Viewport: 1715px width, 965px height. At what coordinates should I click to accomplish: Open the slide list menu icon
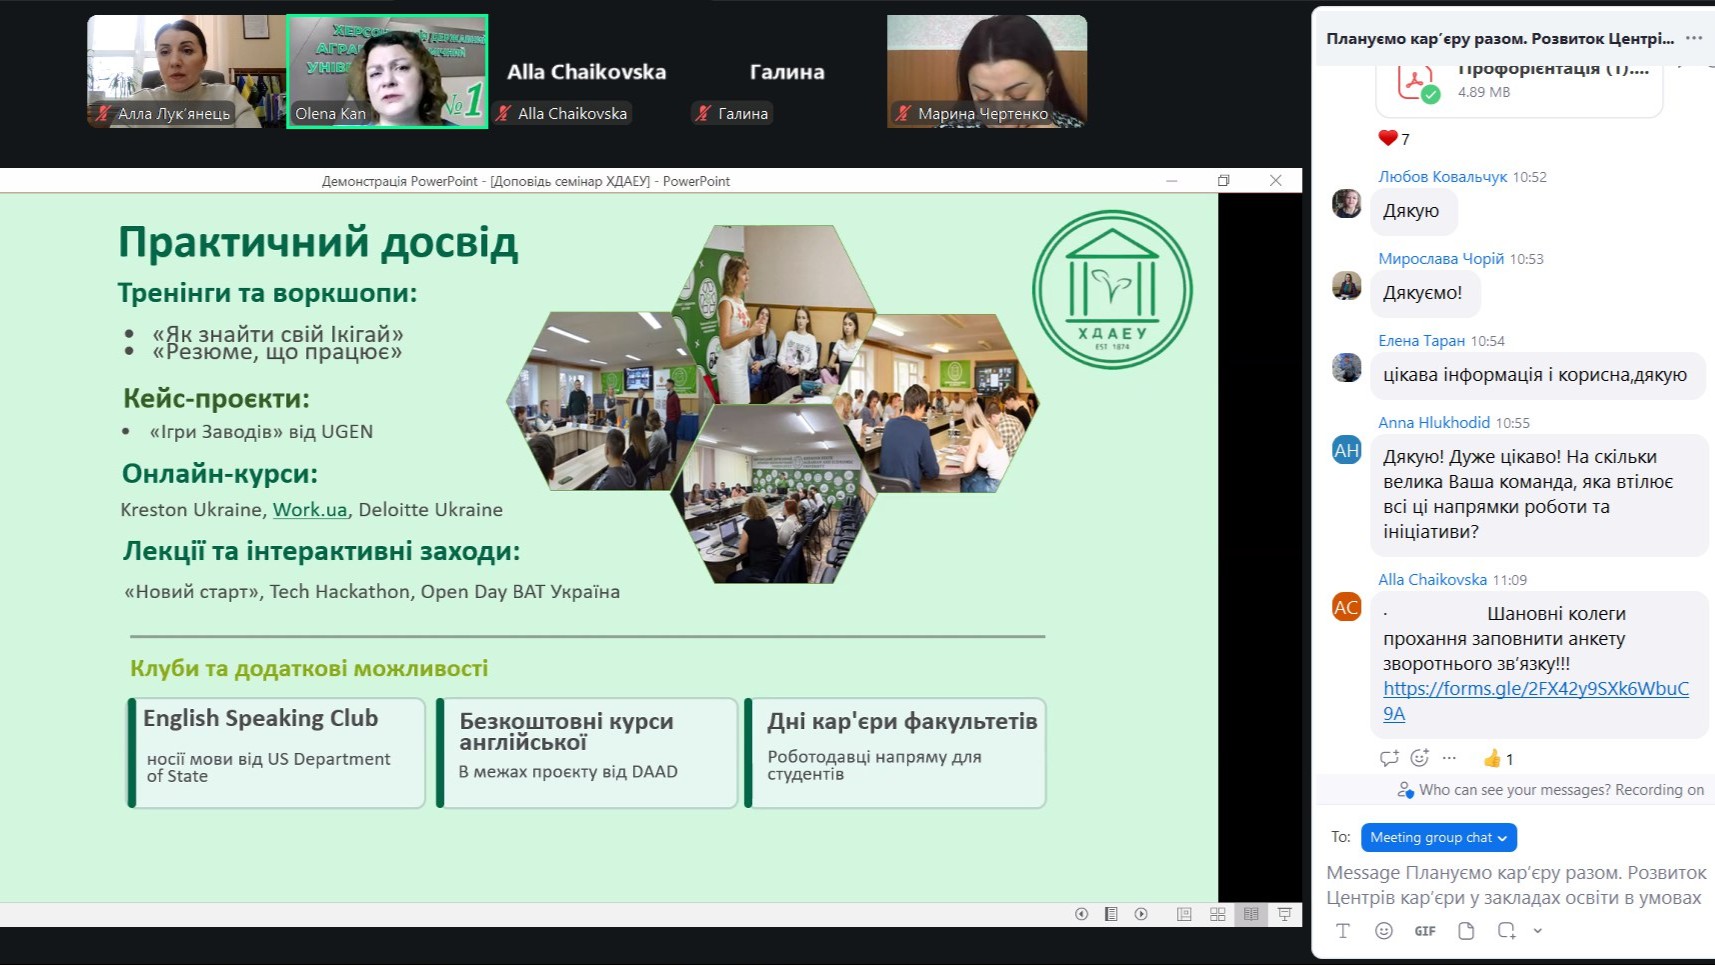click(x=1111, y=914)
